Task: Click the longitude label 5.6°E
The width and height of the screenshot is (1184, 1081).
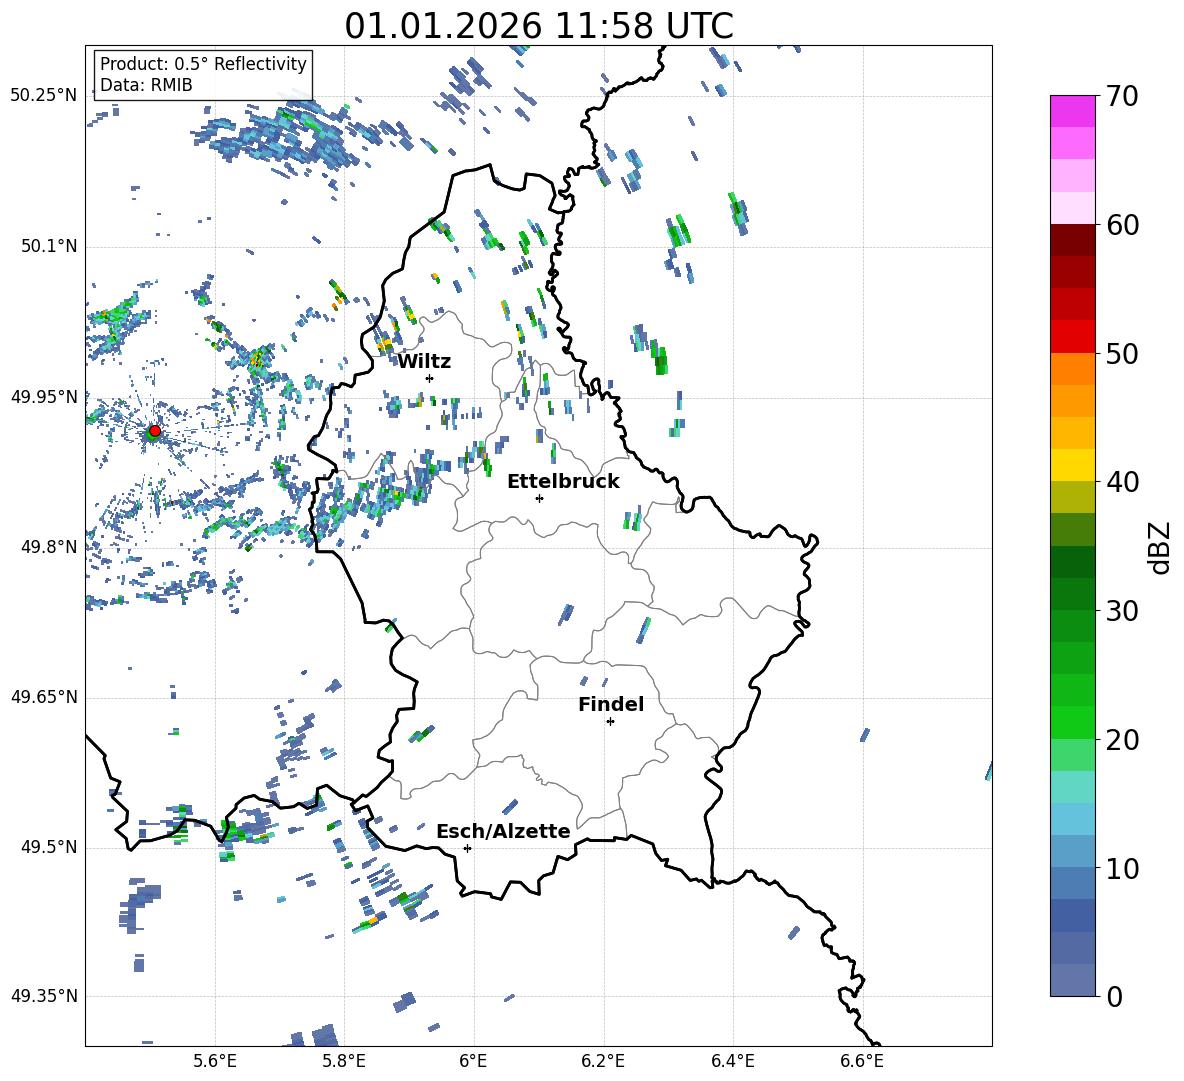Action: pyautogui.click(x=215, y=1061)
